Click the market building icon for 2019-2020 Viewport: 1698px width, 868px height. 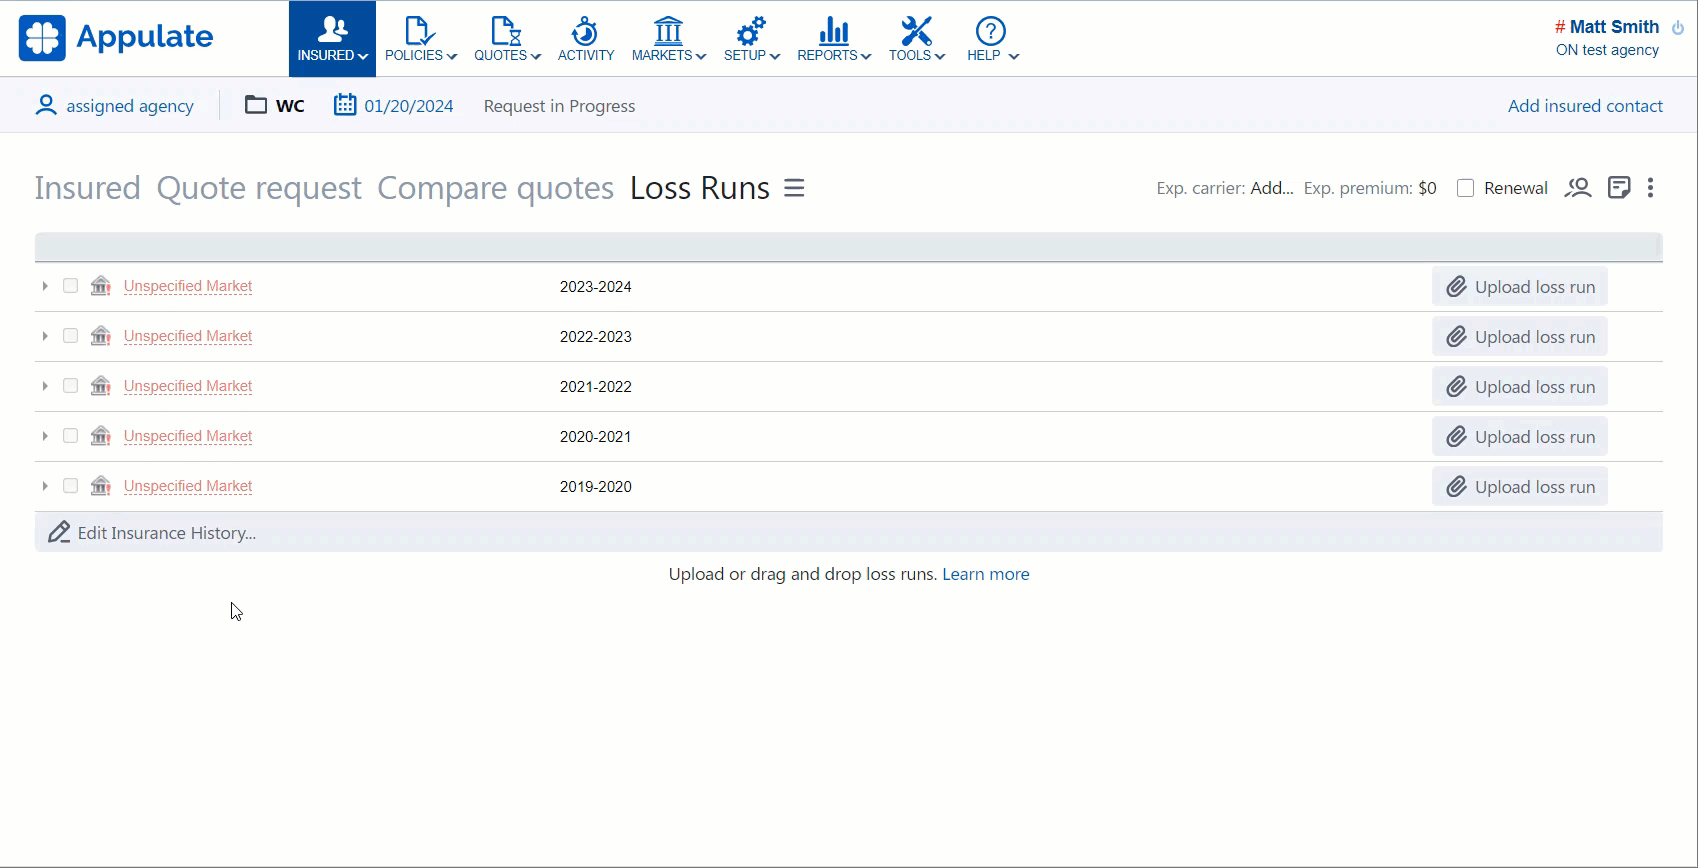[x=101, y=486]
